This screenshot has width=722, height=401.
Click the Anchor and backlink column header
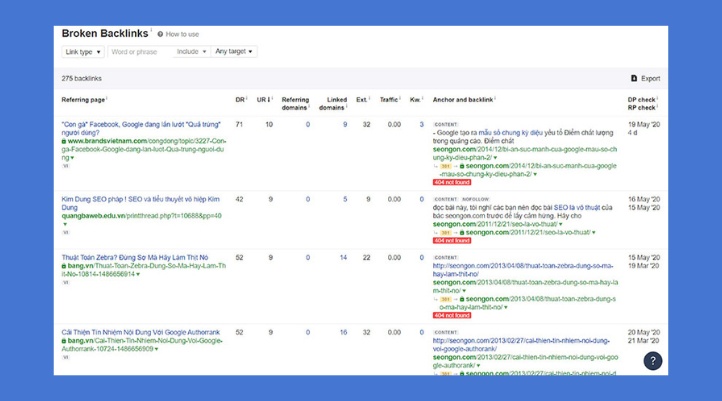(464, 99)
